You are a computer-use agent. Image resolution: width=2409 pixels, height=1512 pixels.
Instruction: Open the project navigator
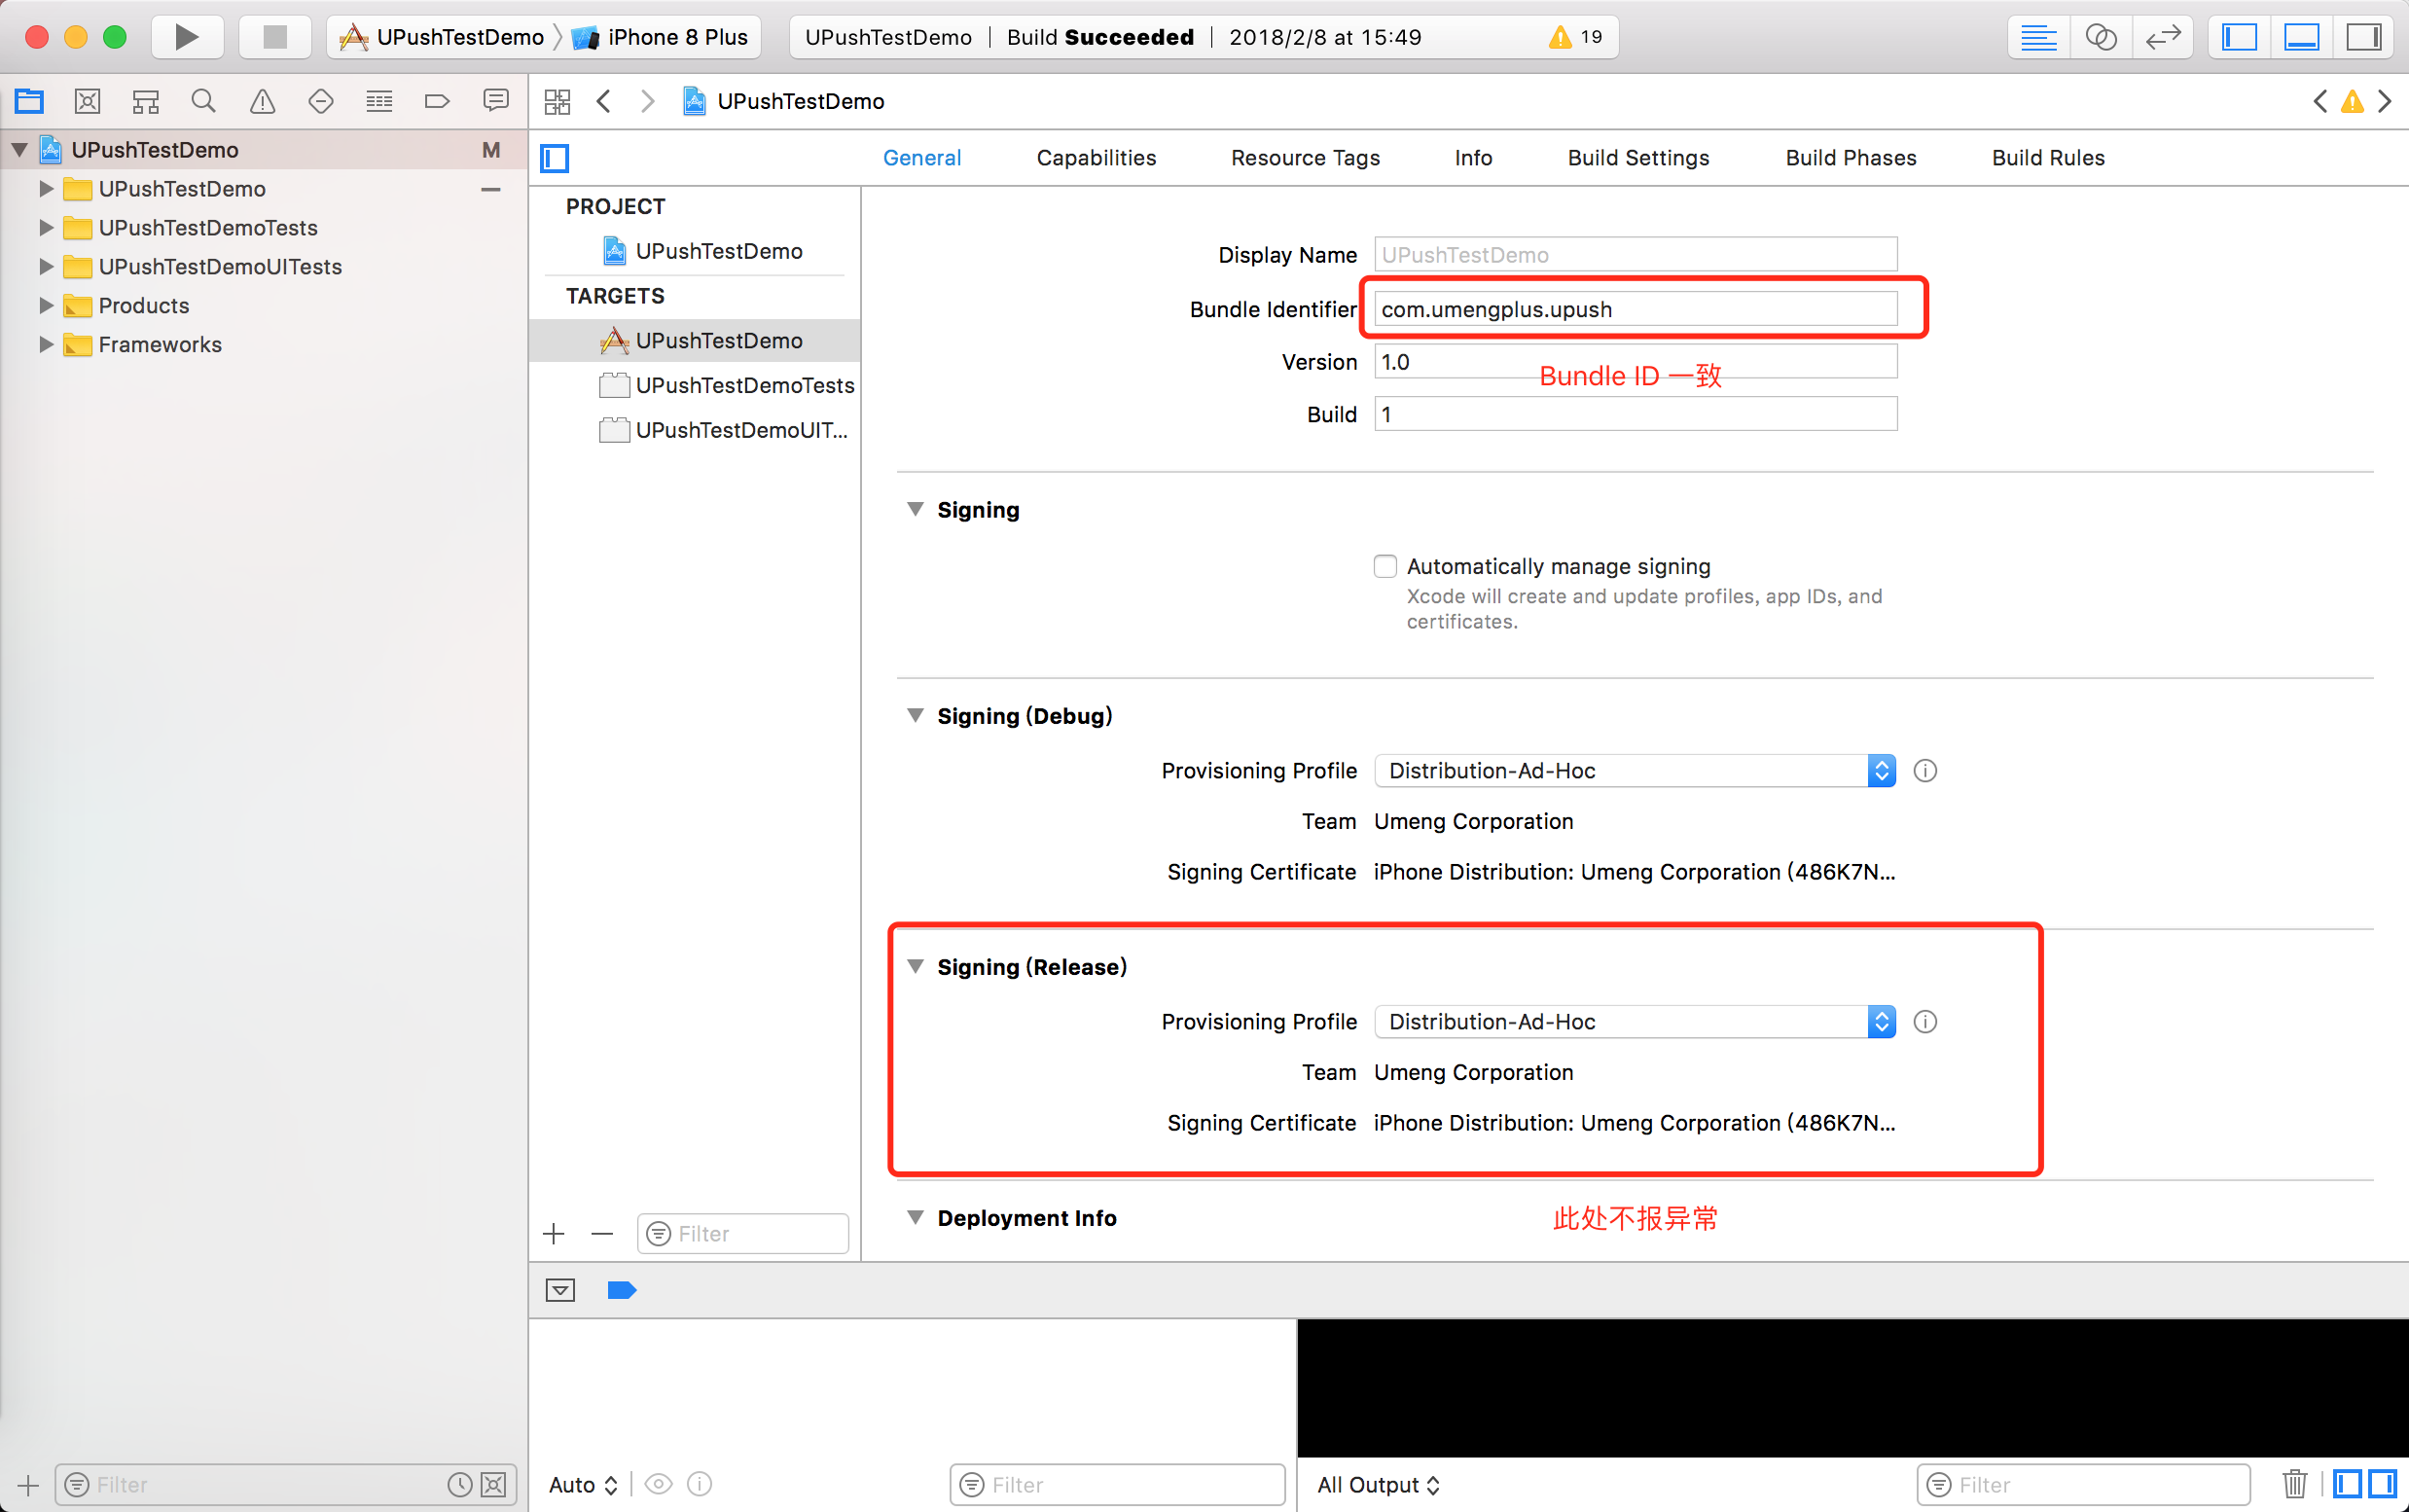[29, 101]
